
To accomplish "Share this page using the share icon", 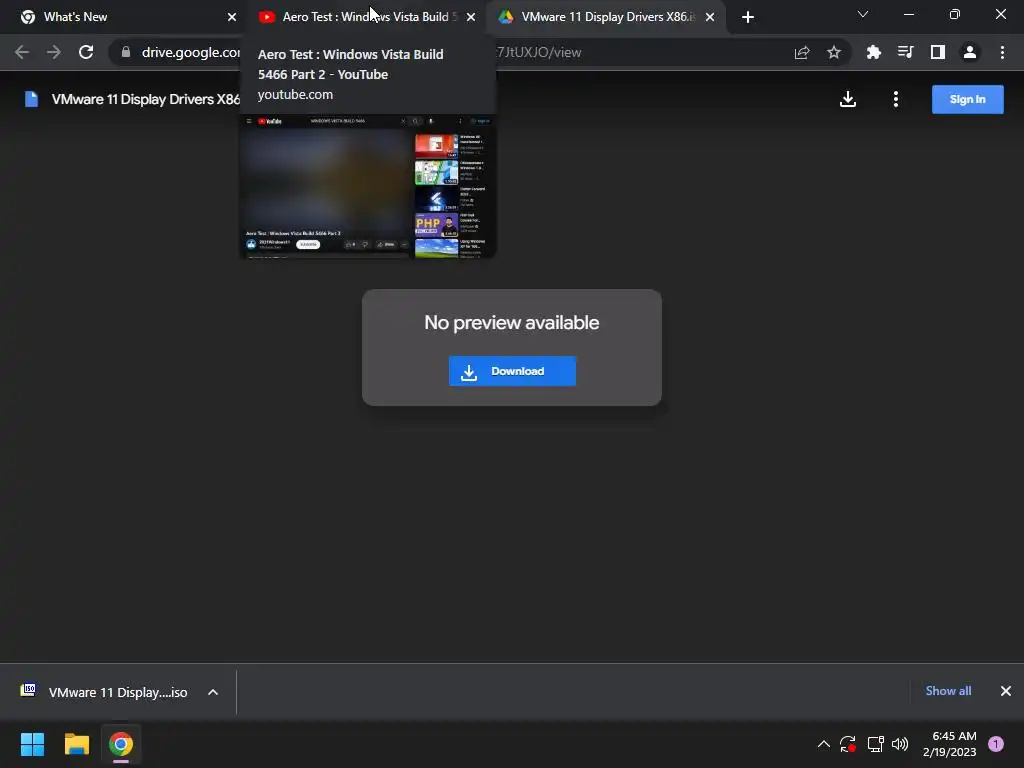I will pyautogui.click(x=802, y=52).
